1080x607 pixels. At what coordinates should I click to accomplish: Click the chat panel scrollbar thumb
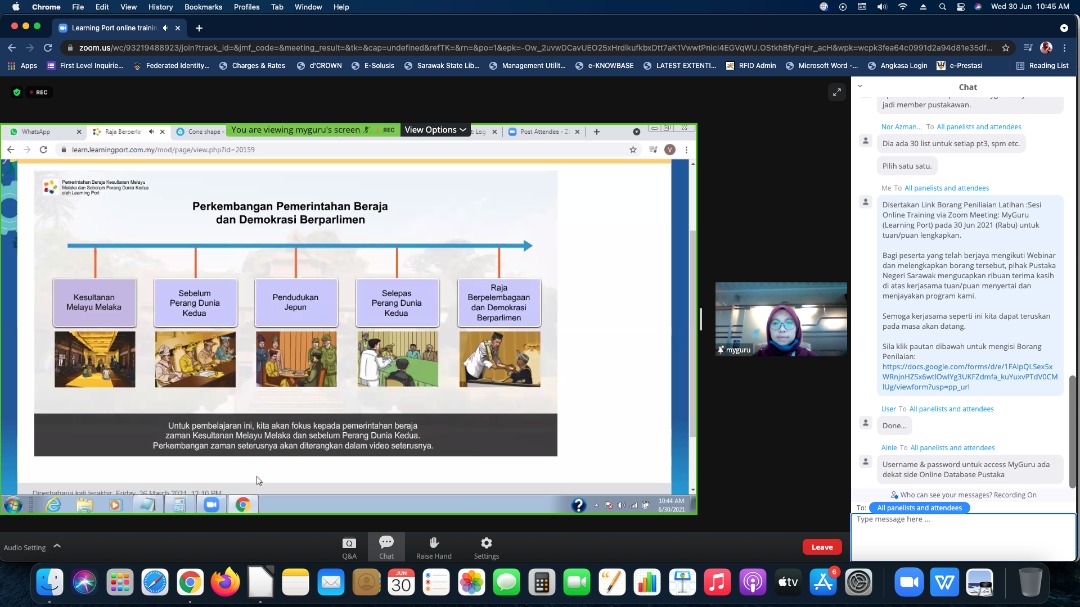(1072, 432)
